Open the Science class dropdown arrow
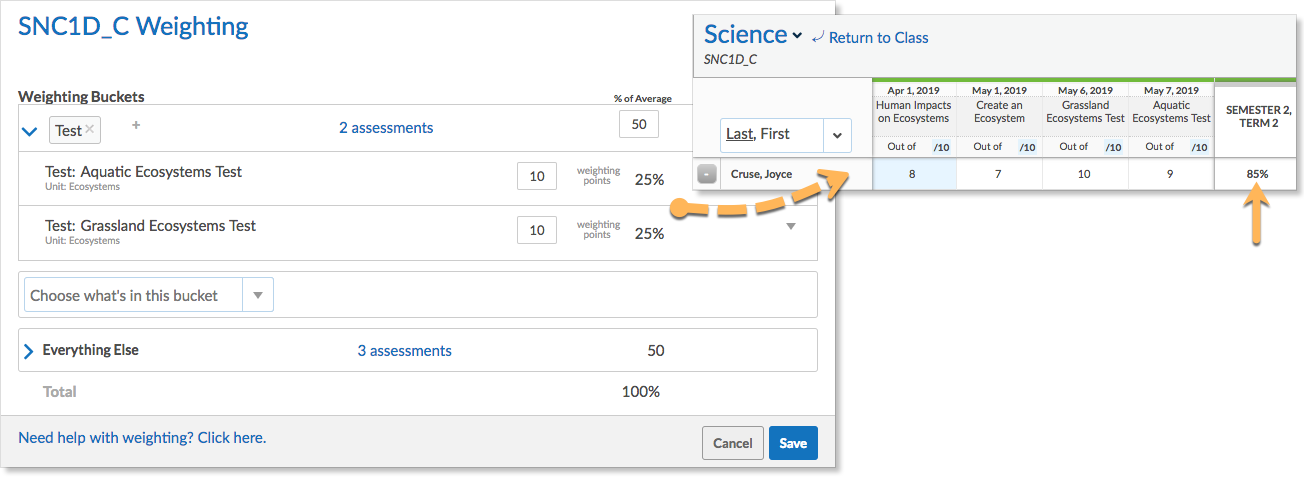Image resolution: width=1304 pixels, height=478 pixels. pyautogui.click(x=797, y=36)
